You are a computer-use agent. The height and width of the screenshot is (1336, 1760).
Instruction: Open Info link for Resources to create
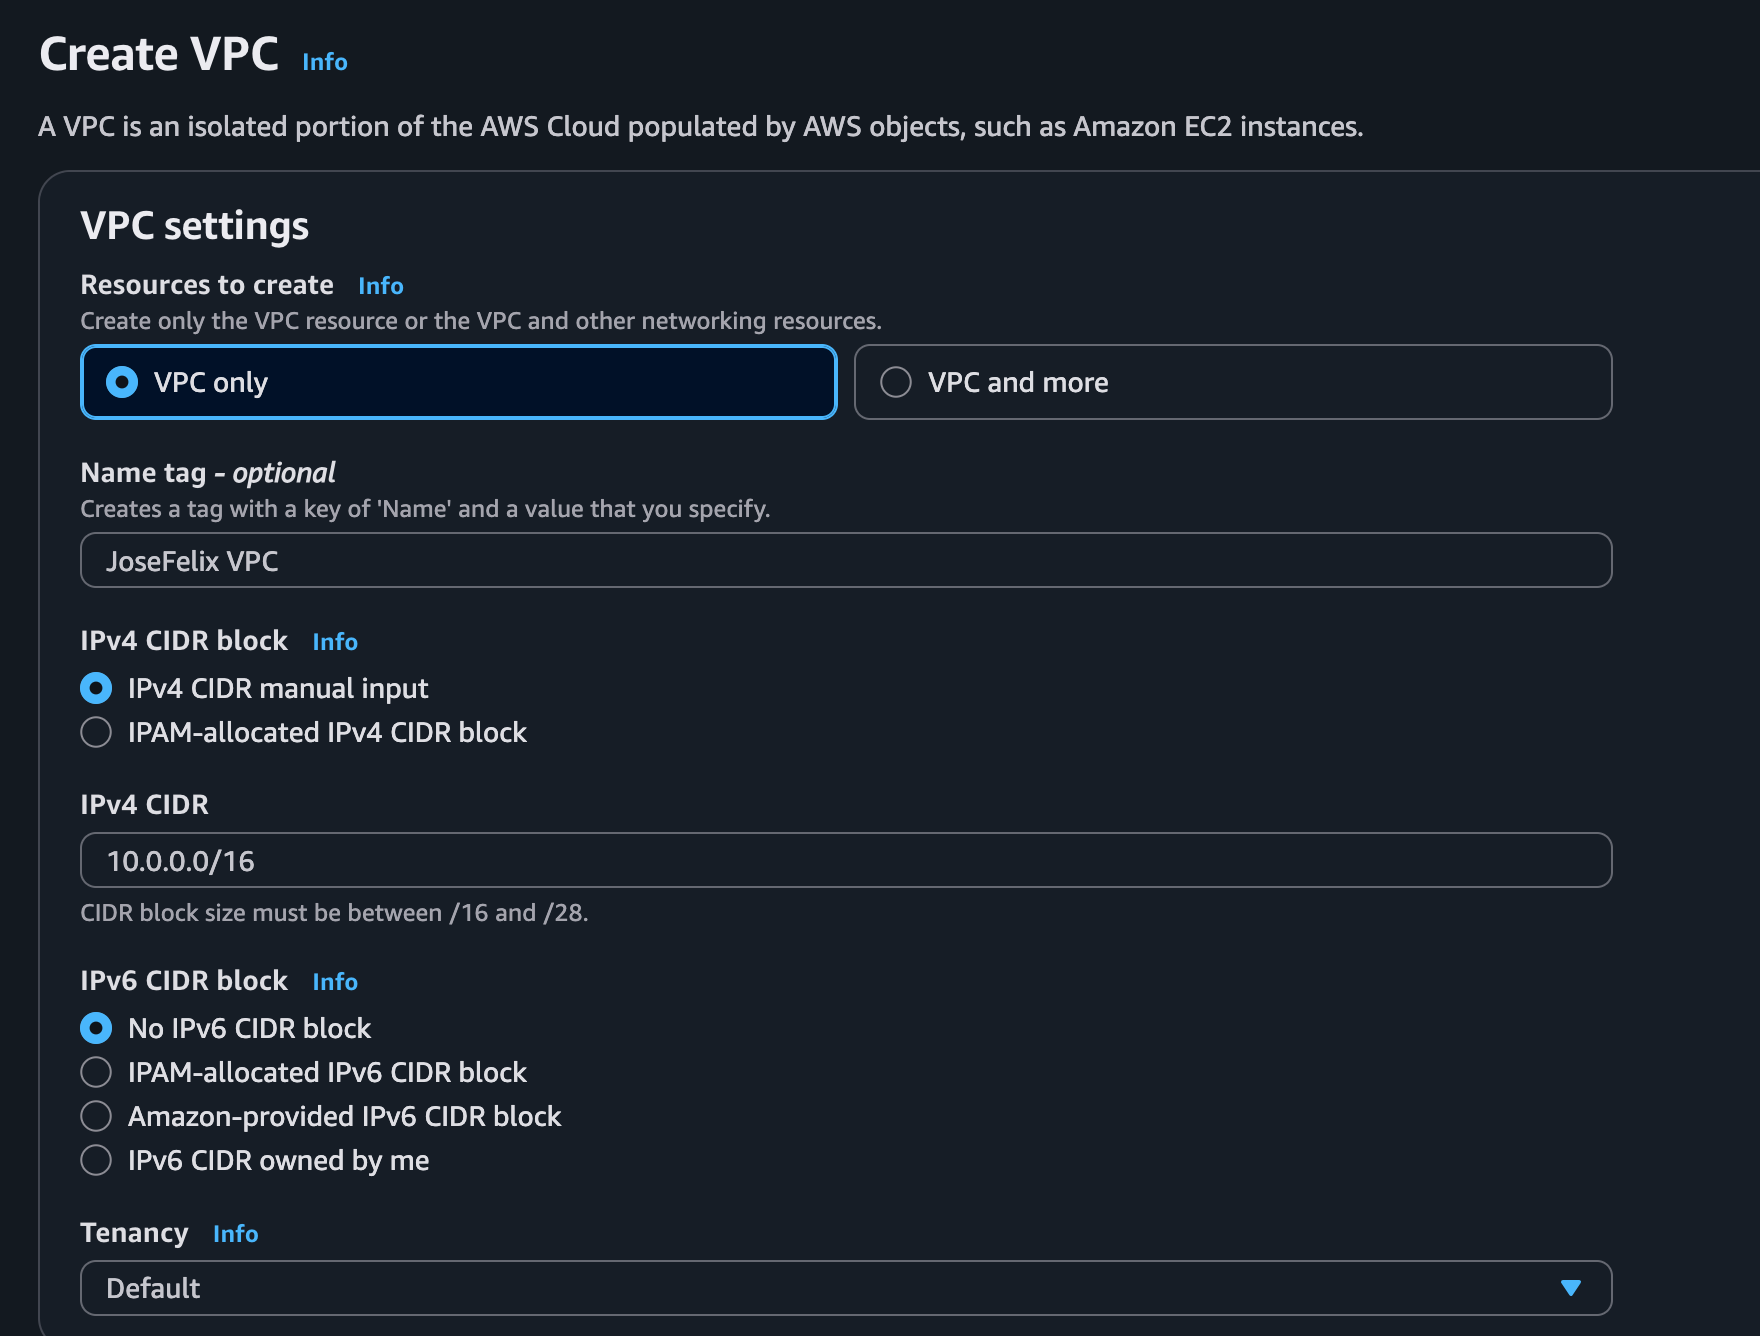click(381, 286)
